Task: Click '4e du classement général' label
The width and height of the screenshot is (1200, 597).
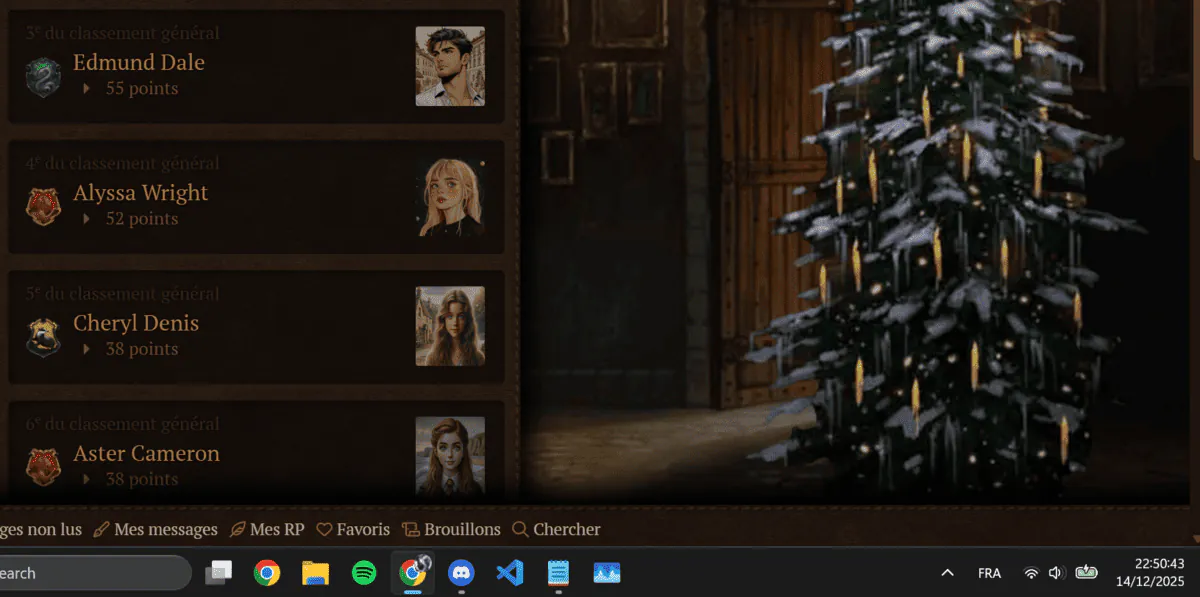Action: pos(123,163)
